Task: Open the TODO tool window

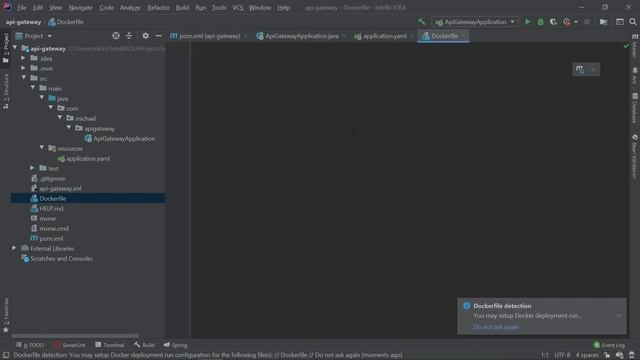Action: point(29,345)
